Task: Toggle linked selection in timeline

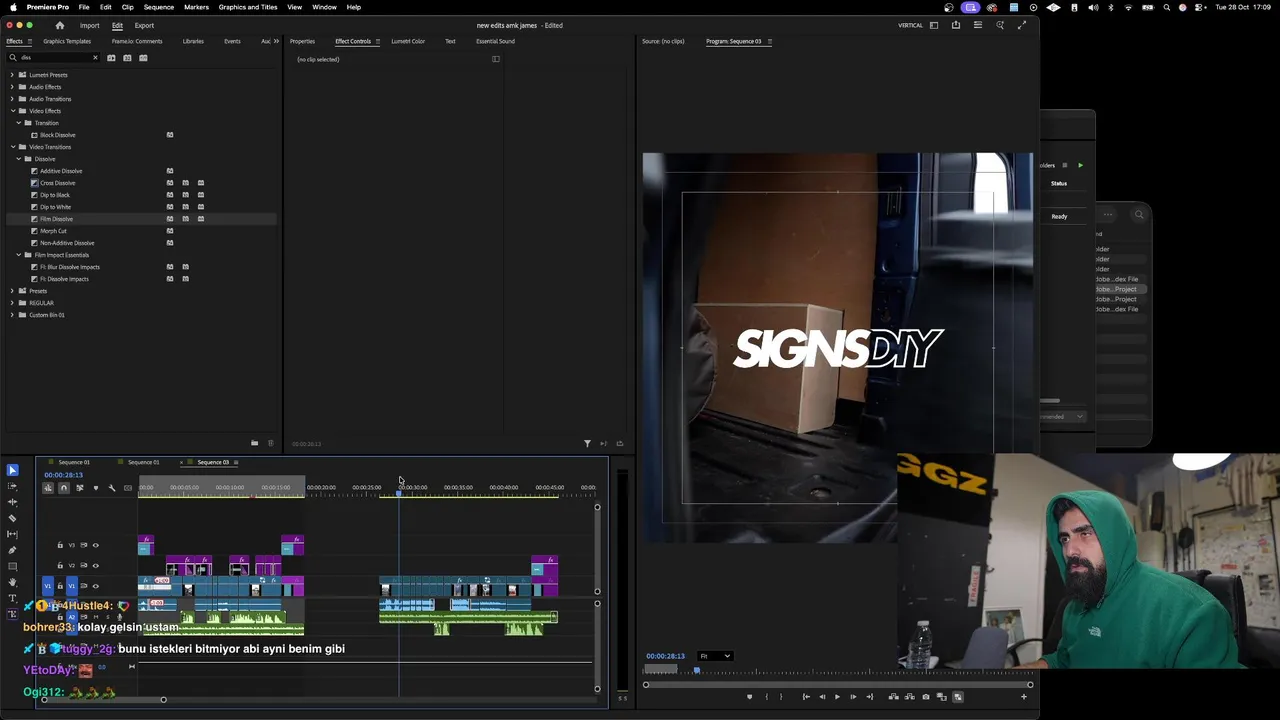Action: [x=80, y=488]
